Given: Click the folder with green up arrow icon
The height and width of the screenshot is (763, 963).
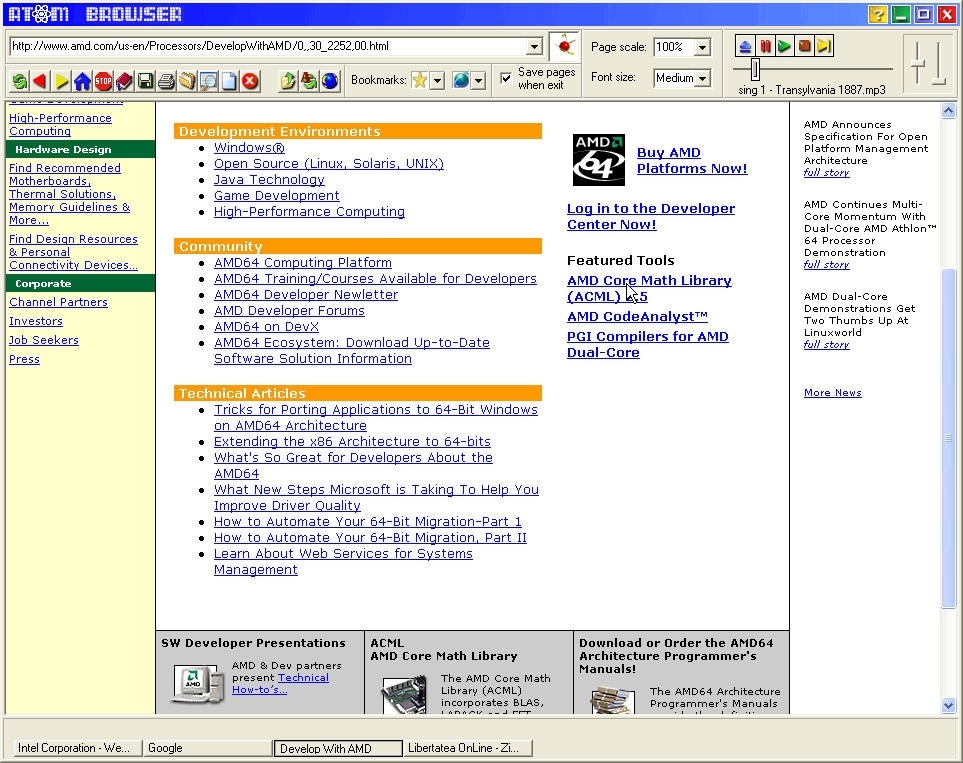Looking at the screenshot, I should [287, 81].
